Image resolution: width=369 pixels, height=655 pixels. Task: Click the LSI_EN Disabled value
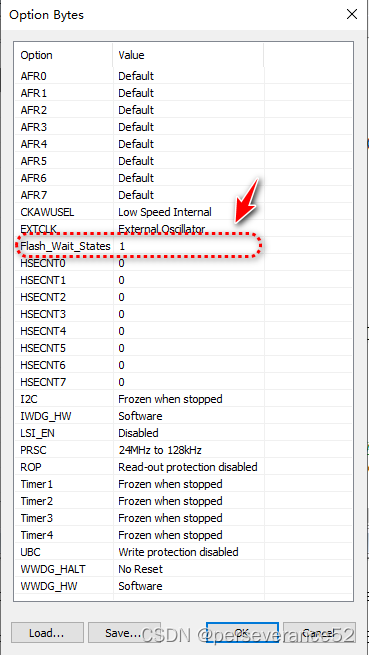click(x=138, y=433)
